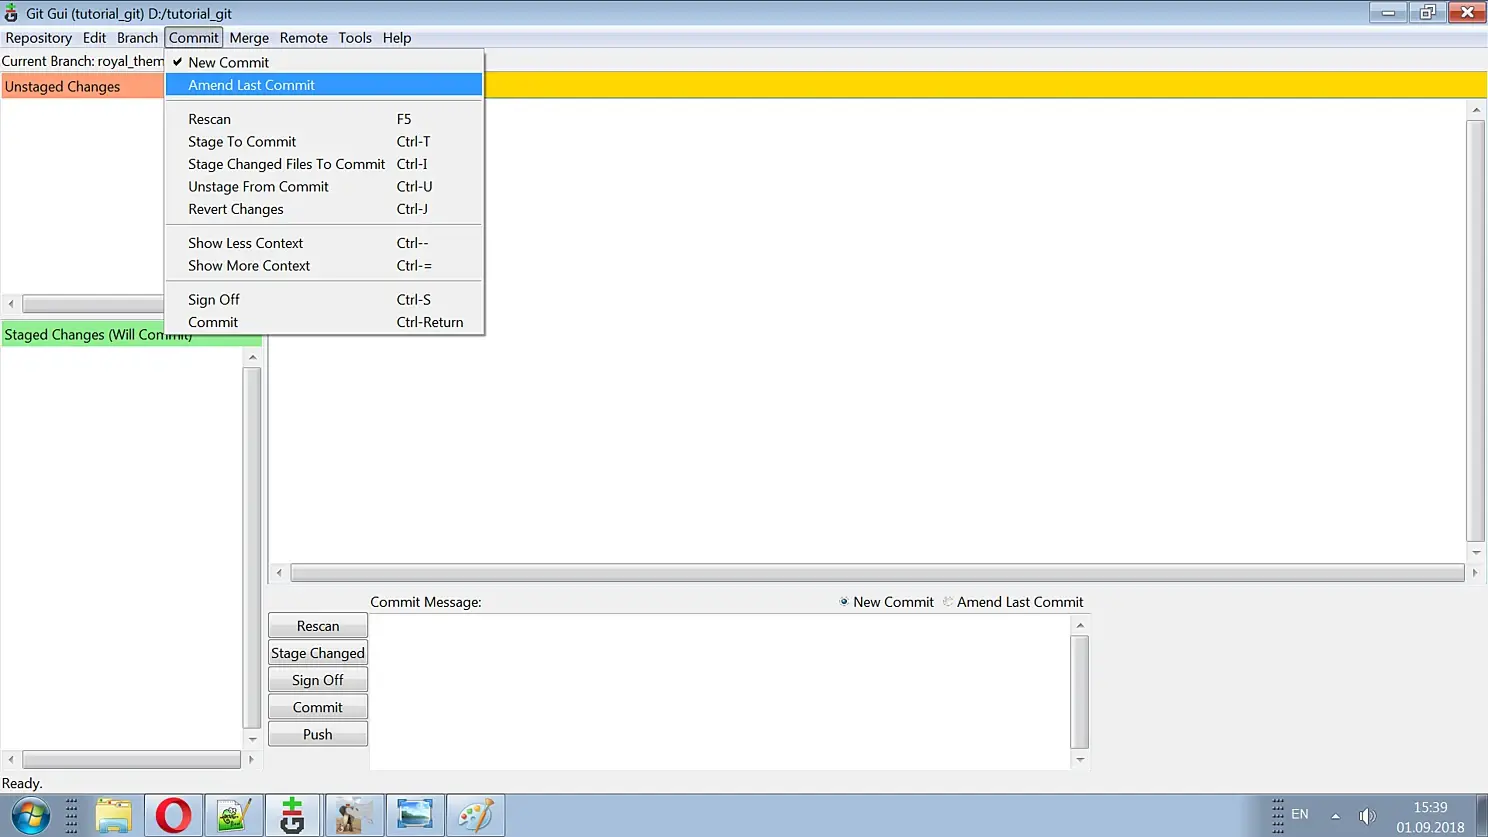Show hidden tray icons arrow
Viewport: 1488px width, 837px height.
(x=1335, y=816)
